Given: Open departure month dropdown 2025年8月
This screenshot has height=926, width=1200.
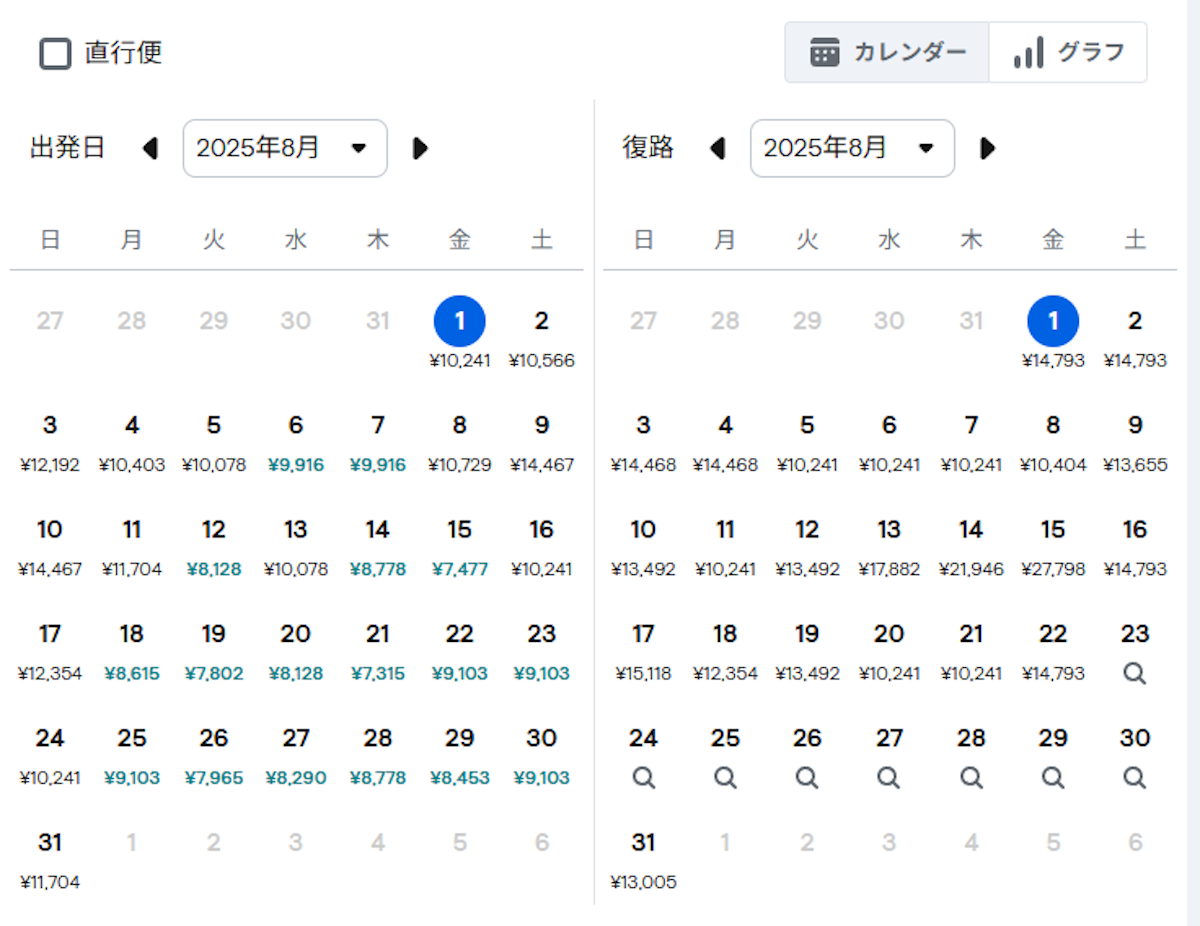Looking at the screenshot, I should pyautogui.click(x=284, y=149).
